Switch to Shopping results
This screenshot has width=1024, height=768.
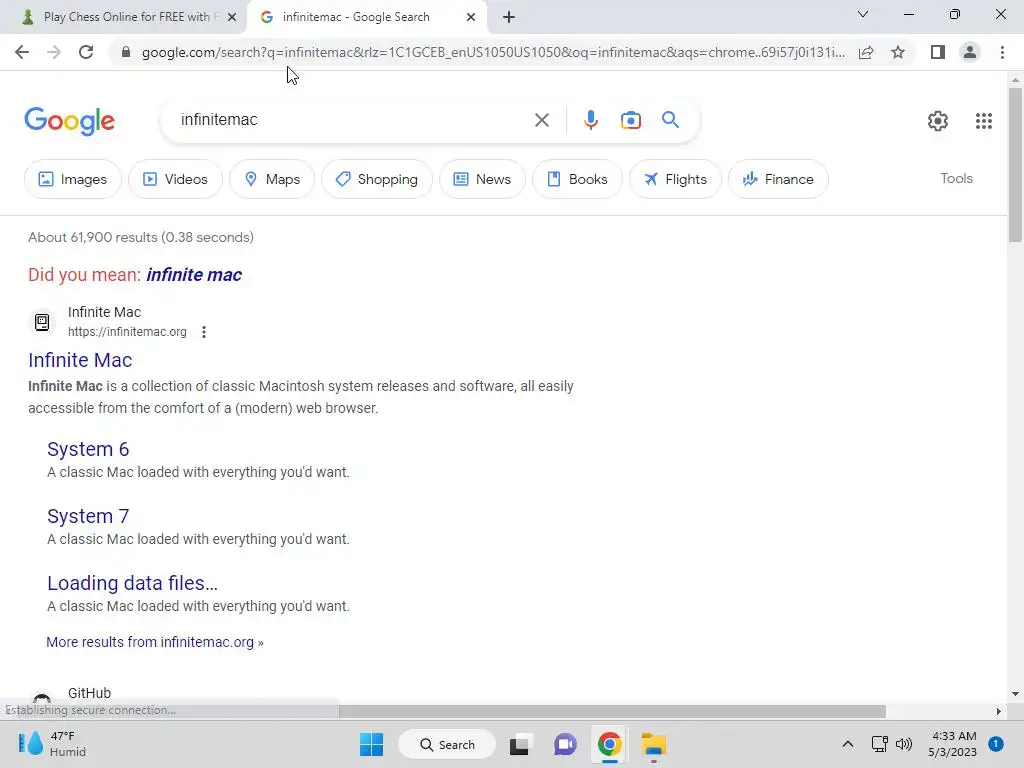pyautogui.click(x=377, y=179)
